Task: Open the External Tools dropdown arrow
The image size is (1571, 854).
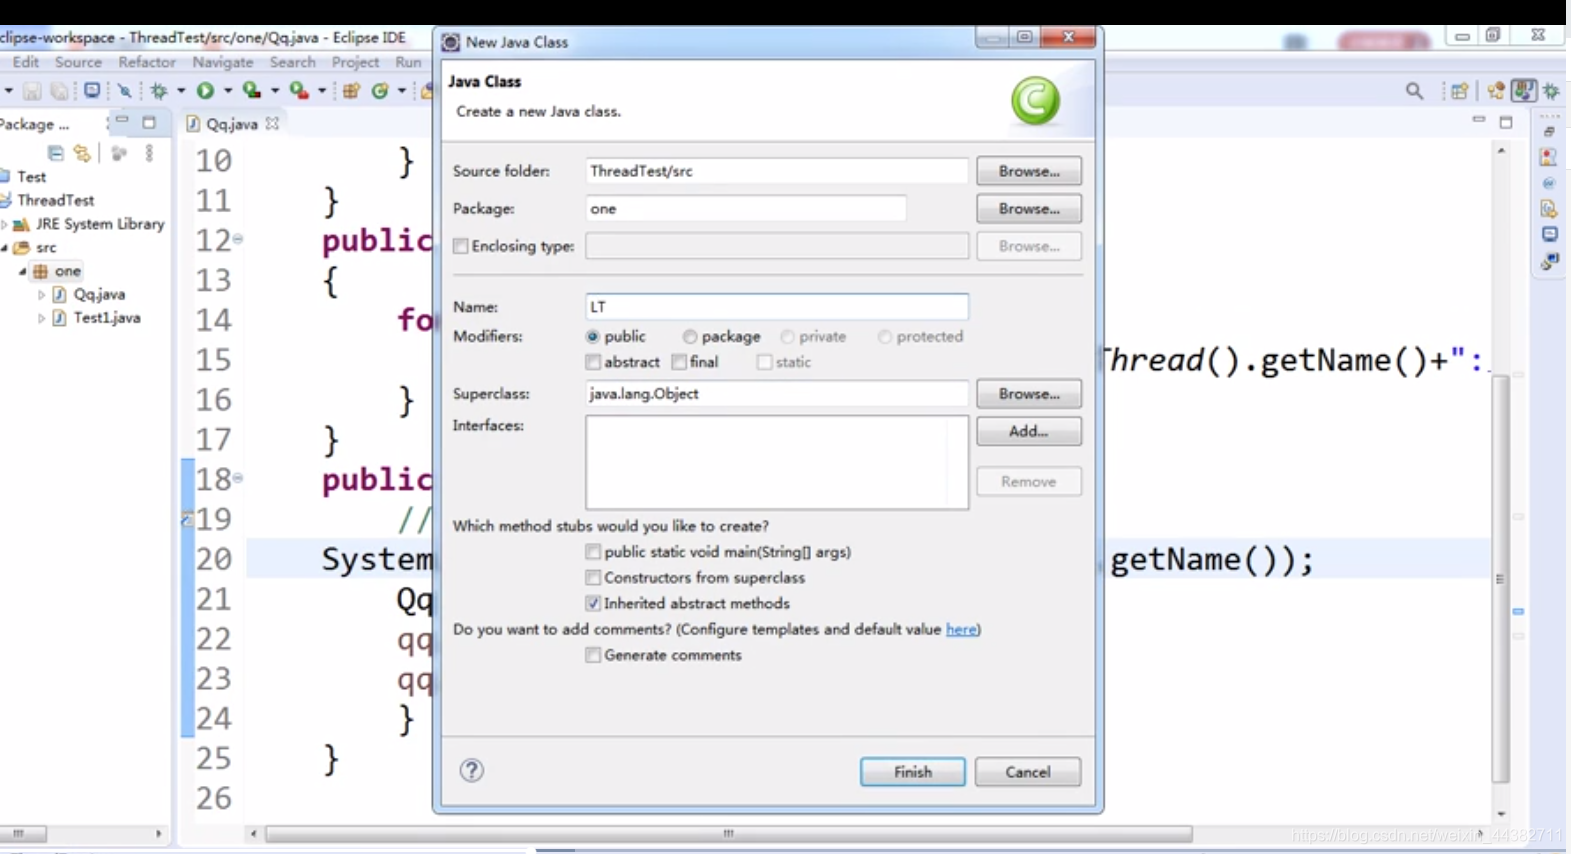Action: pyautogui.click(x=322, y=91)
